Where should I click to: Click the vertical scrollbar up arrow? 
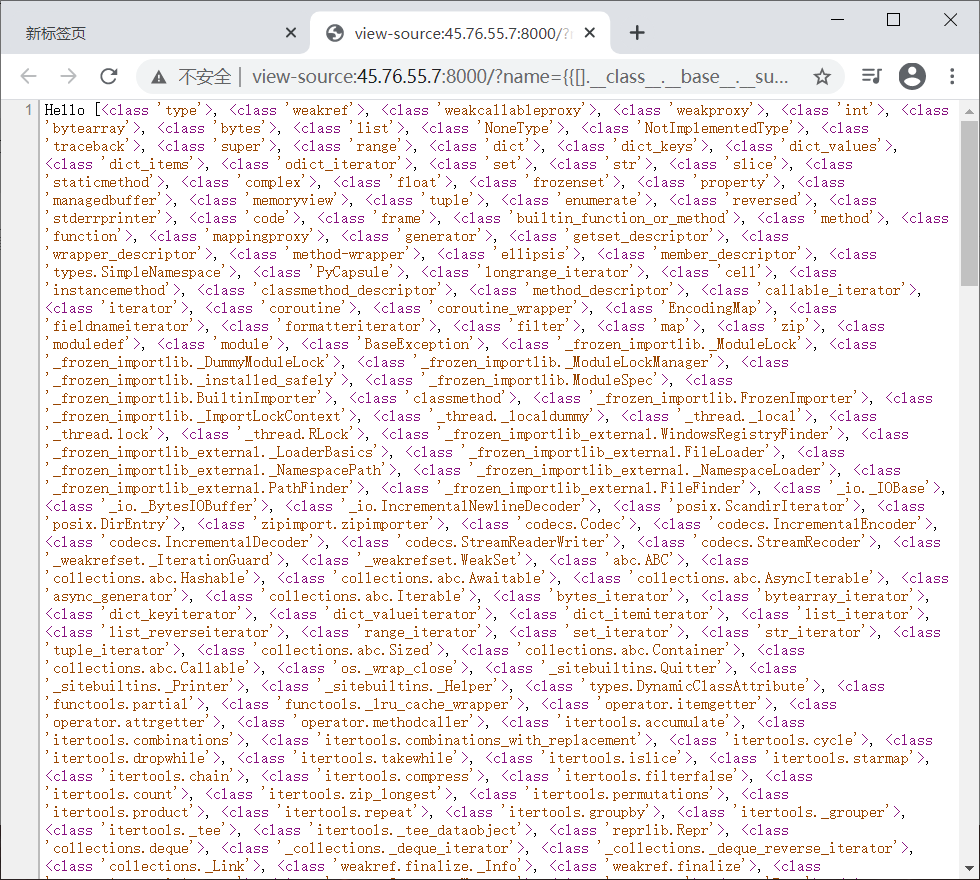click(x=969, y=112)
